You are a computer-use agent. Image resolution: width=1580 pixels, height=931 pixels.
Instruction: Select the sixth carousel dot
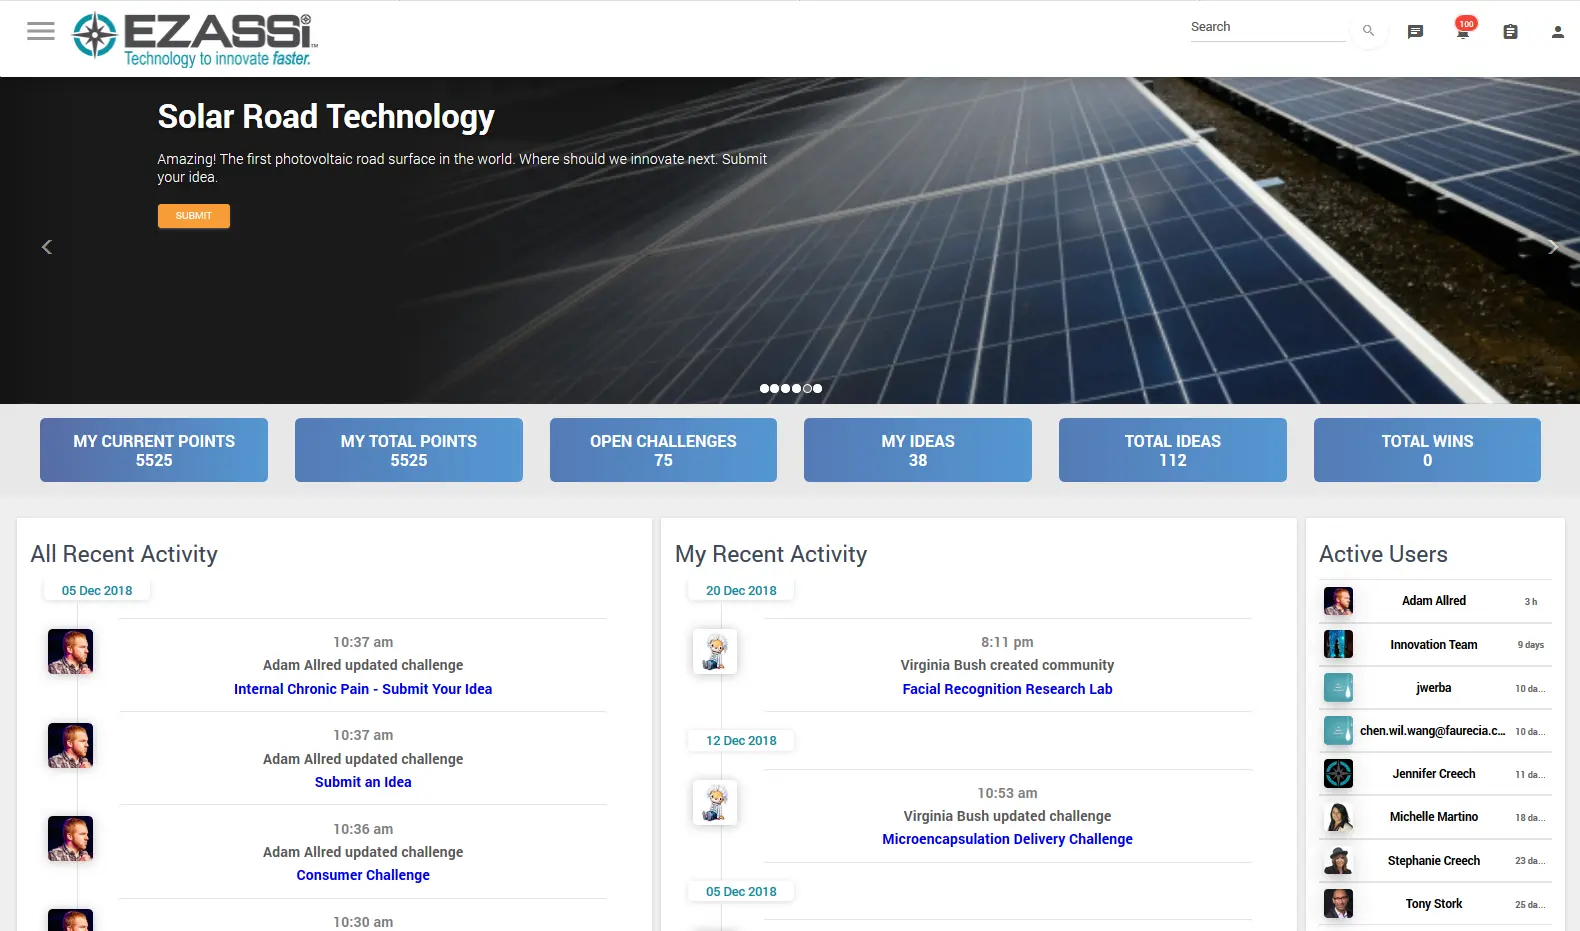click(x=818, y=388)
